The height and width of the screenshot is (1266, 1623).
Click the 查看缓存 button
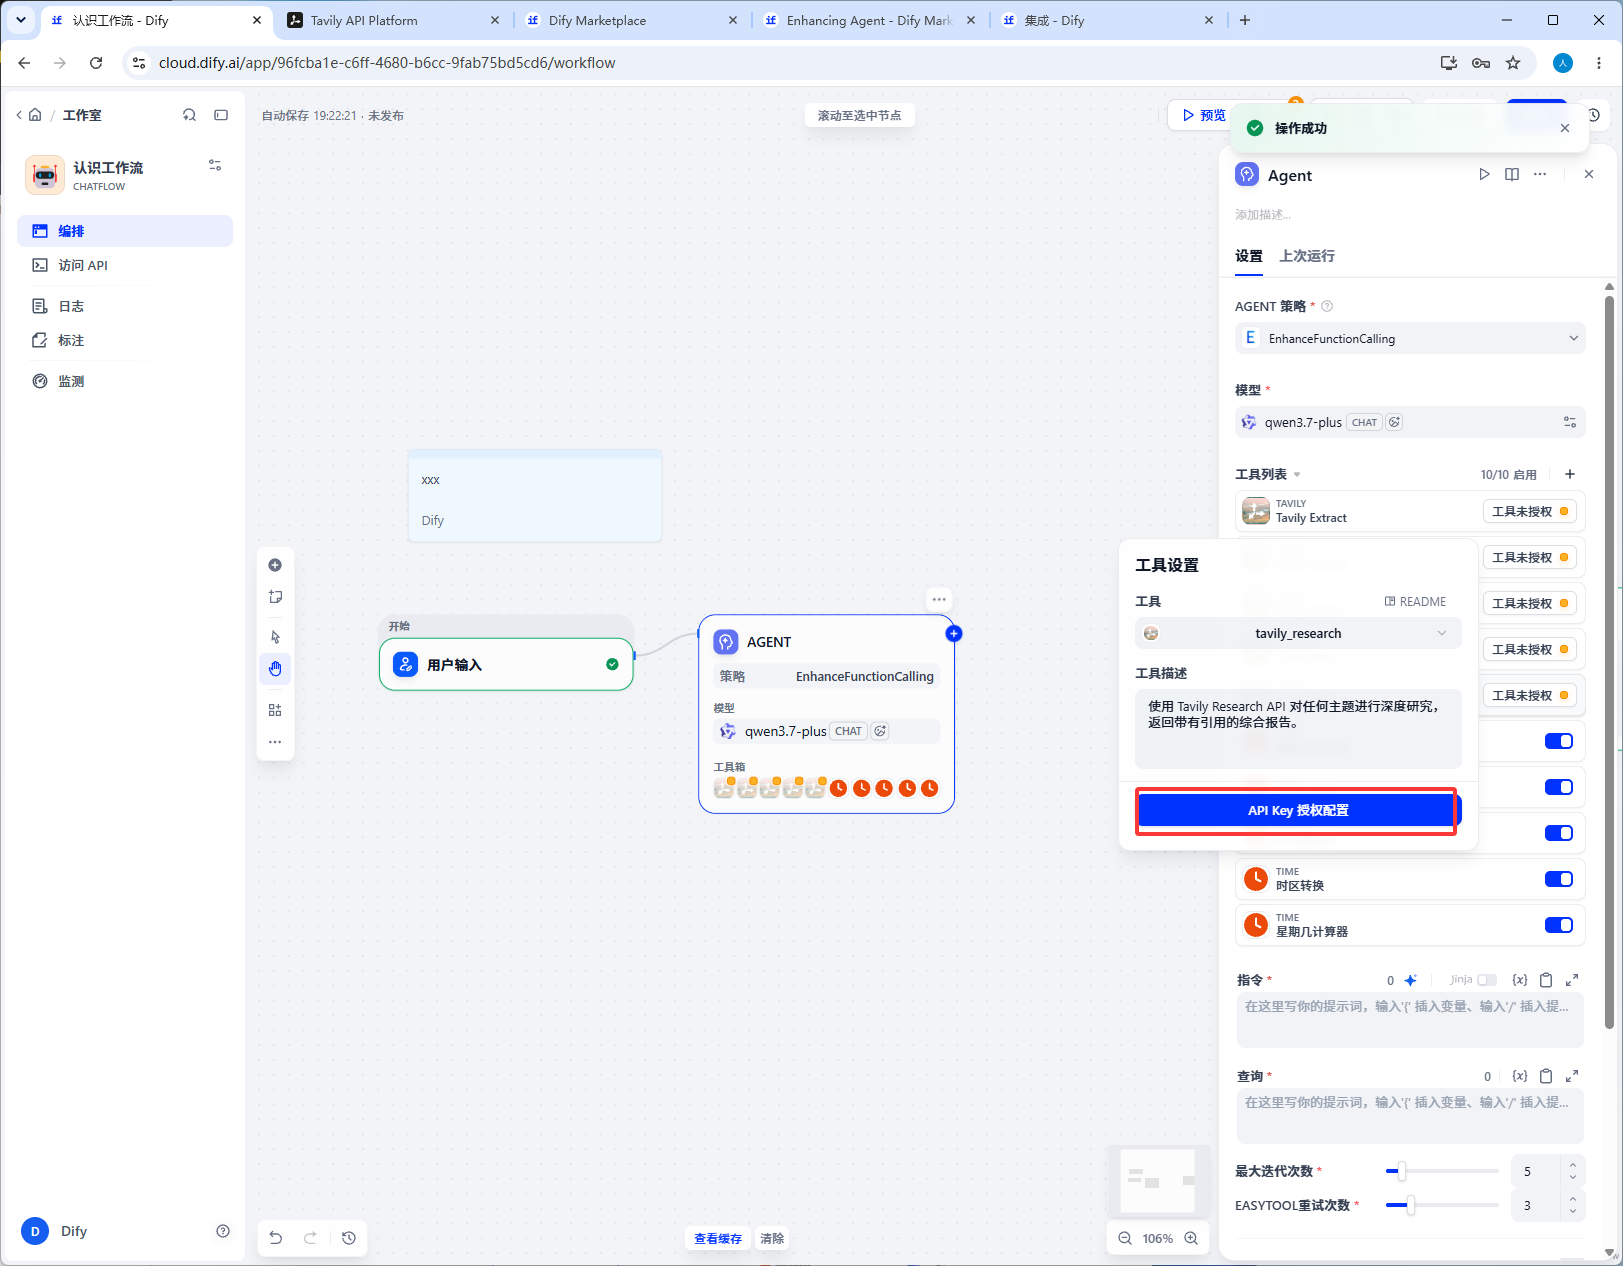click(718, 1238)
